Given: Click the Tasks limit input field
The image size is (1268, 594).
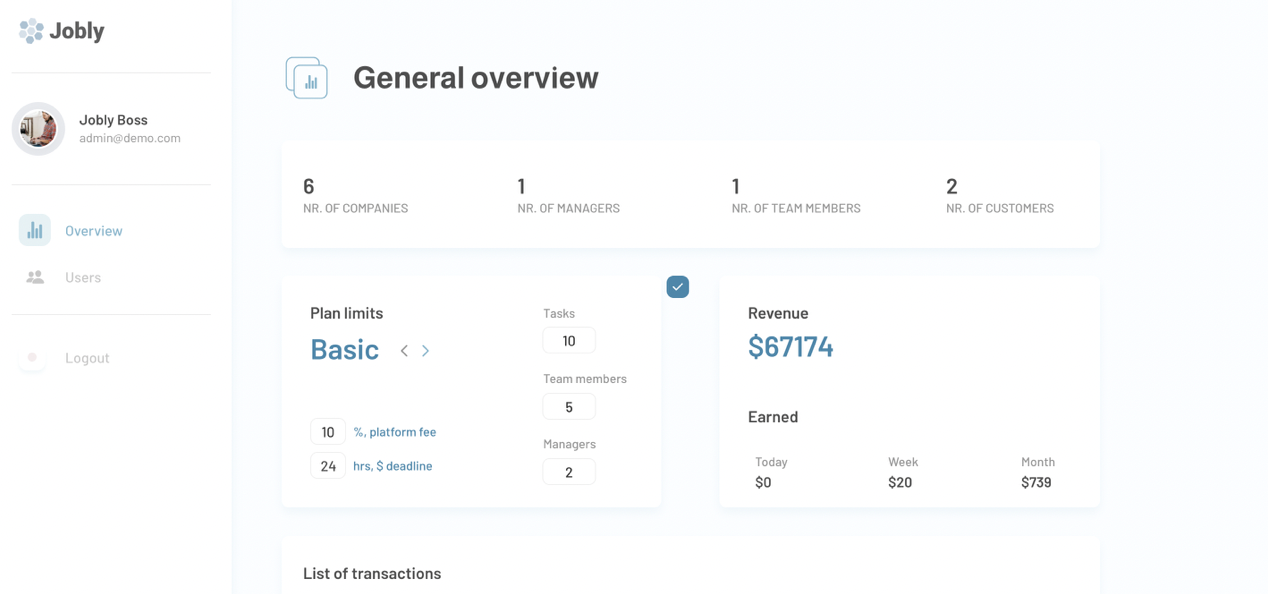Looking at the screenshot, I should (x=569, y=341).
